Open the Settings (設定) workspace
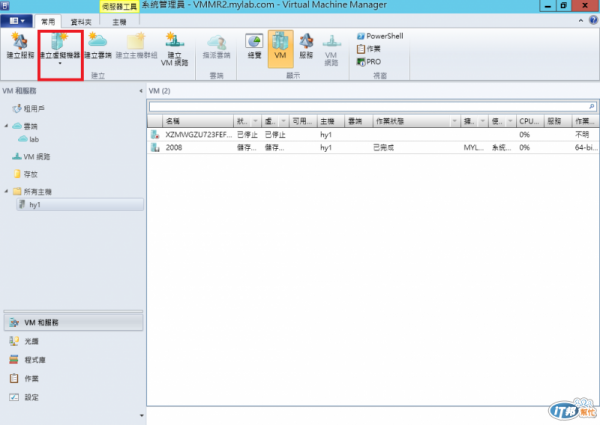This screenshot has width=600, height=425. coord(73,397)
